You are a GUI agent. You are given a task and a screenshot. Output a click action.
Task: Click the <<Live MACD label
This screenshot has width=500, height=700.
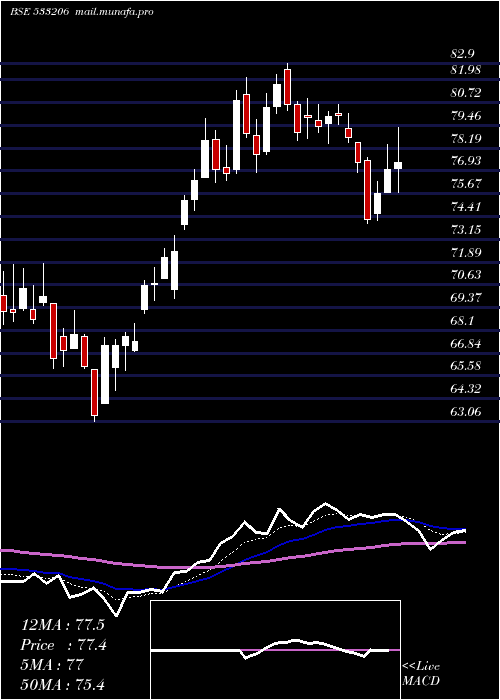pyautogui.click(x=421, y=674)
